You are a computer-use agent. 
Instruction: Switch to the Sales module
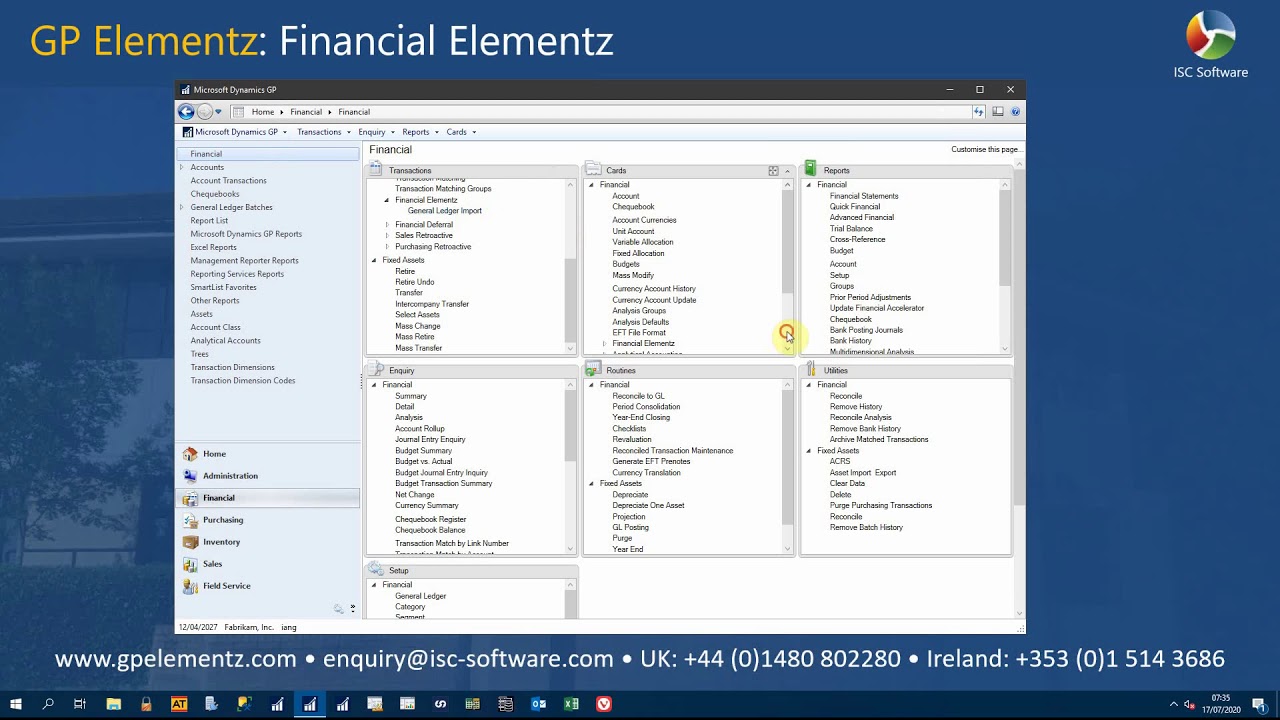268,564
